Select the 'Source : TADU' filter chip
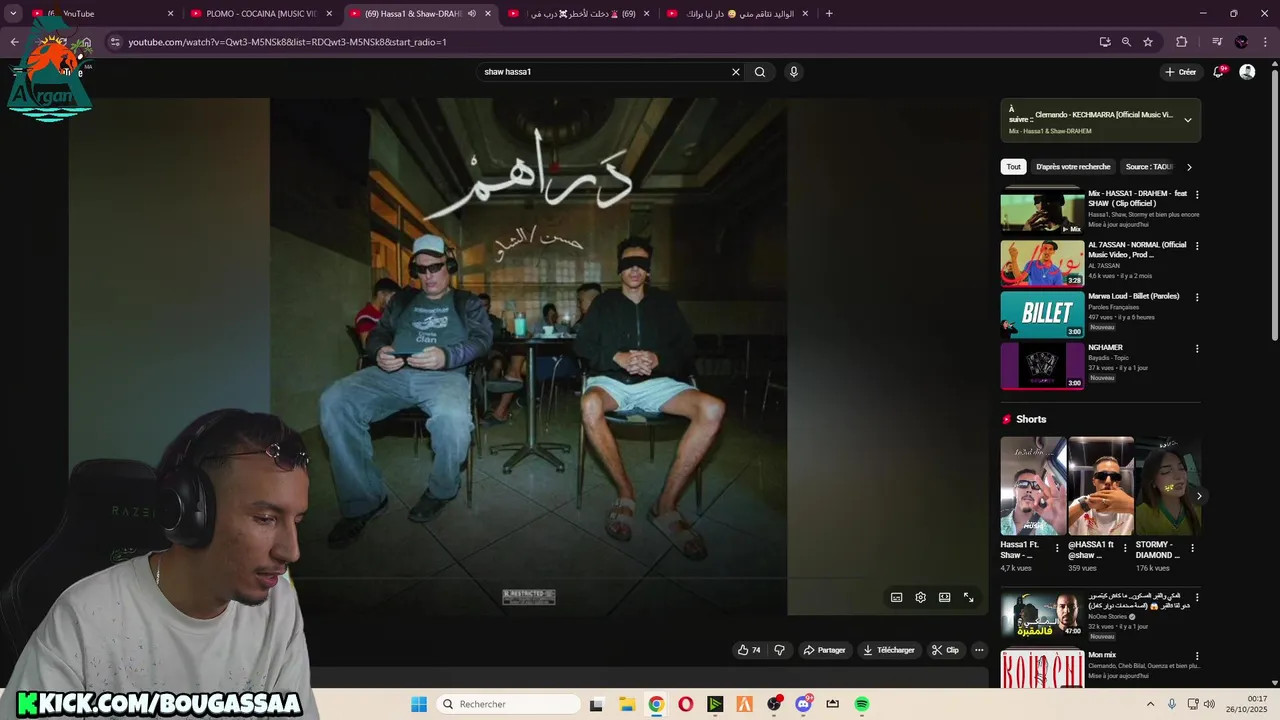This screenshot has width=1280, height=720. click(x=1149, y=167)
